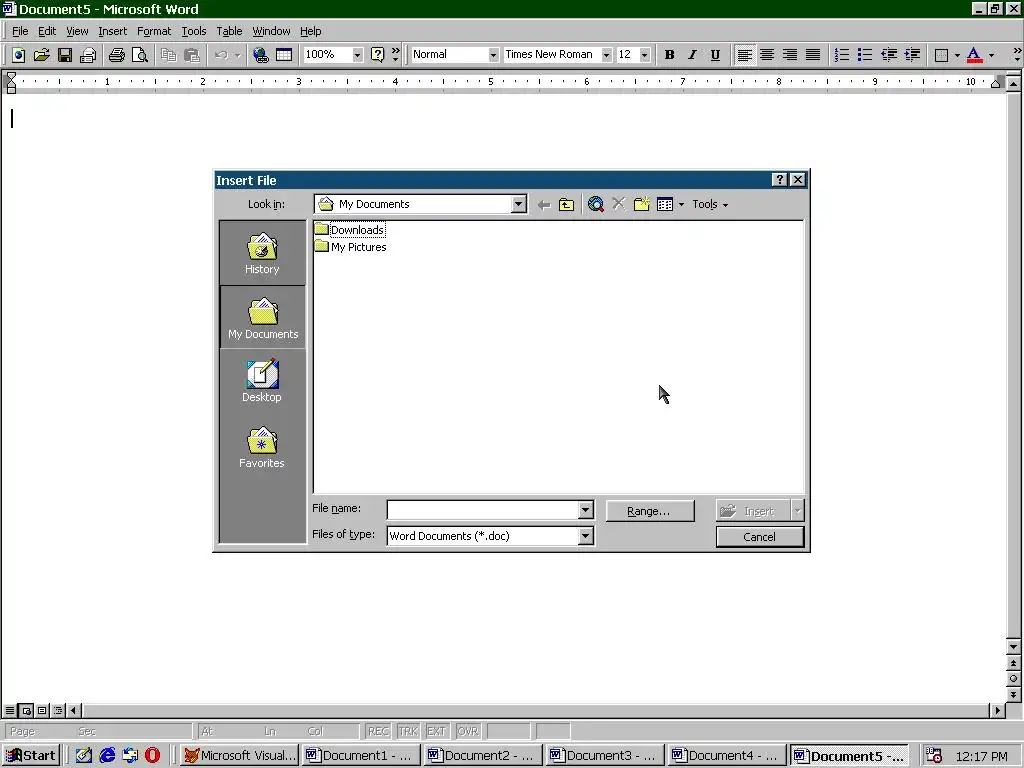This screenshot has height=768, width=1024.
Task: Click the Undo arrow icon
Action: coord(221,55)
